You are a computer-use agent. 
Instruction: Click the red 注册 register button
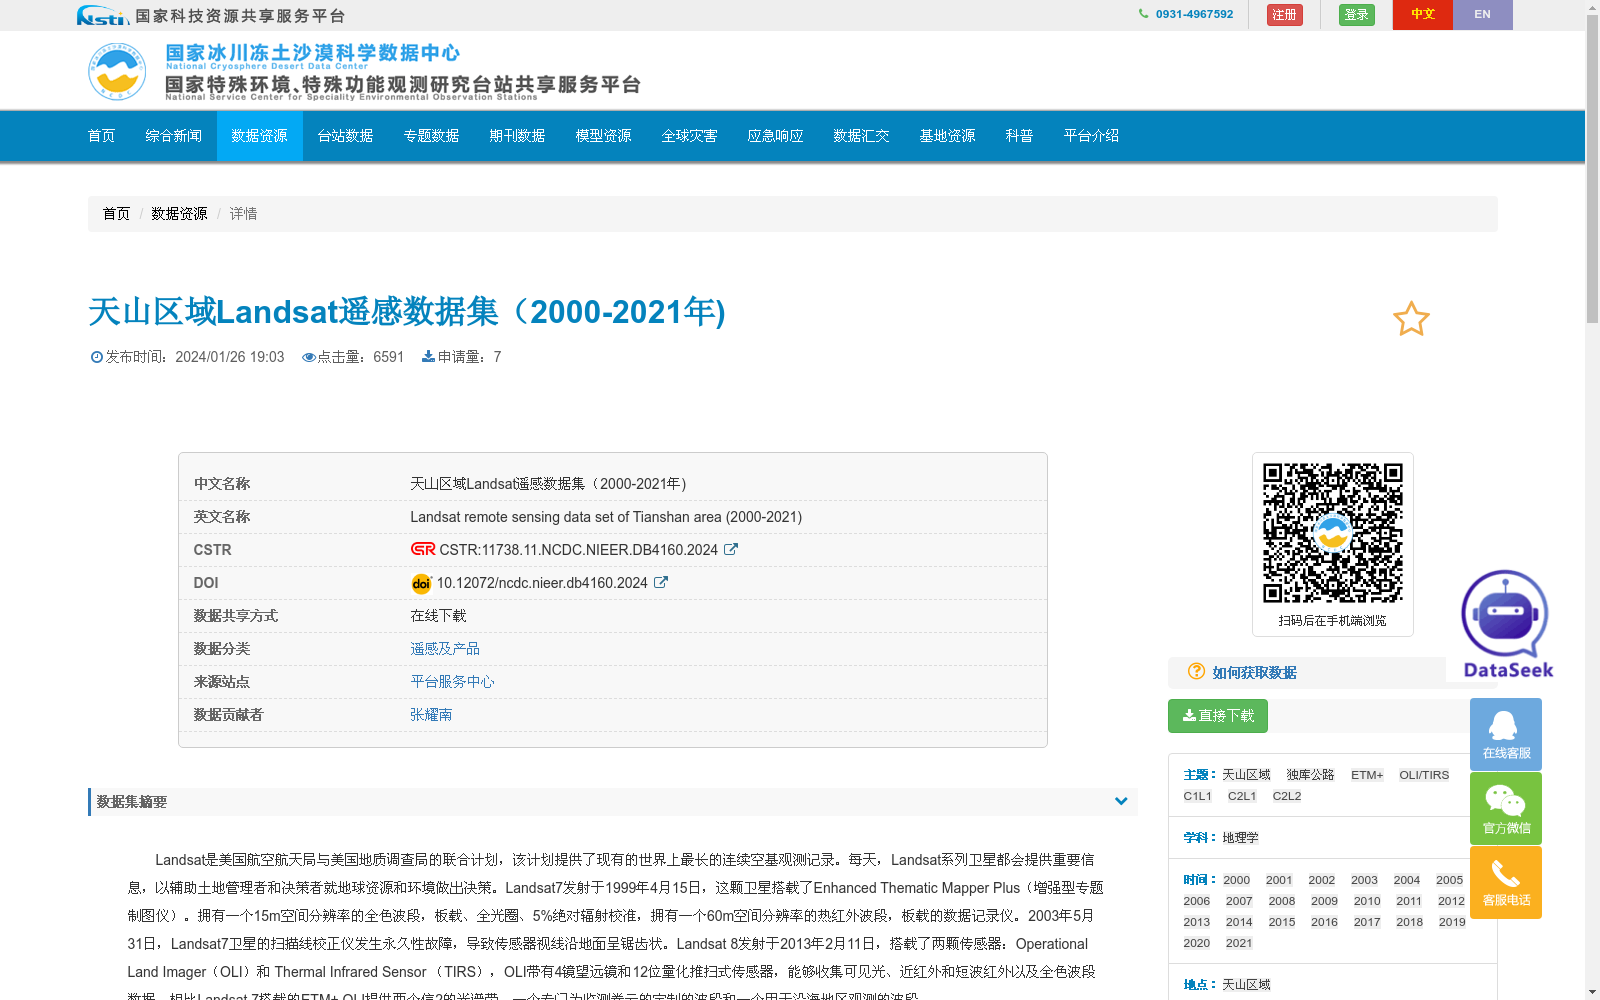click(1285, 15)
